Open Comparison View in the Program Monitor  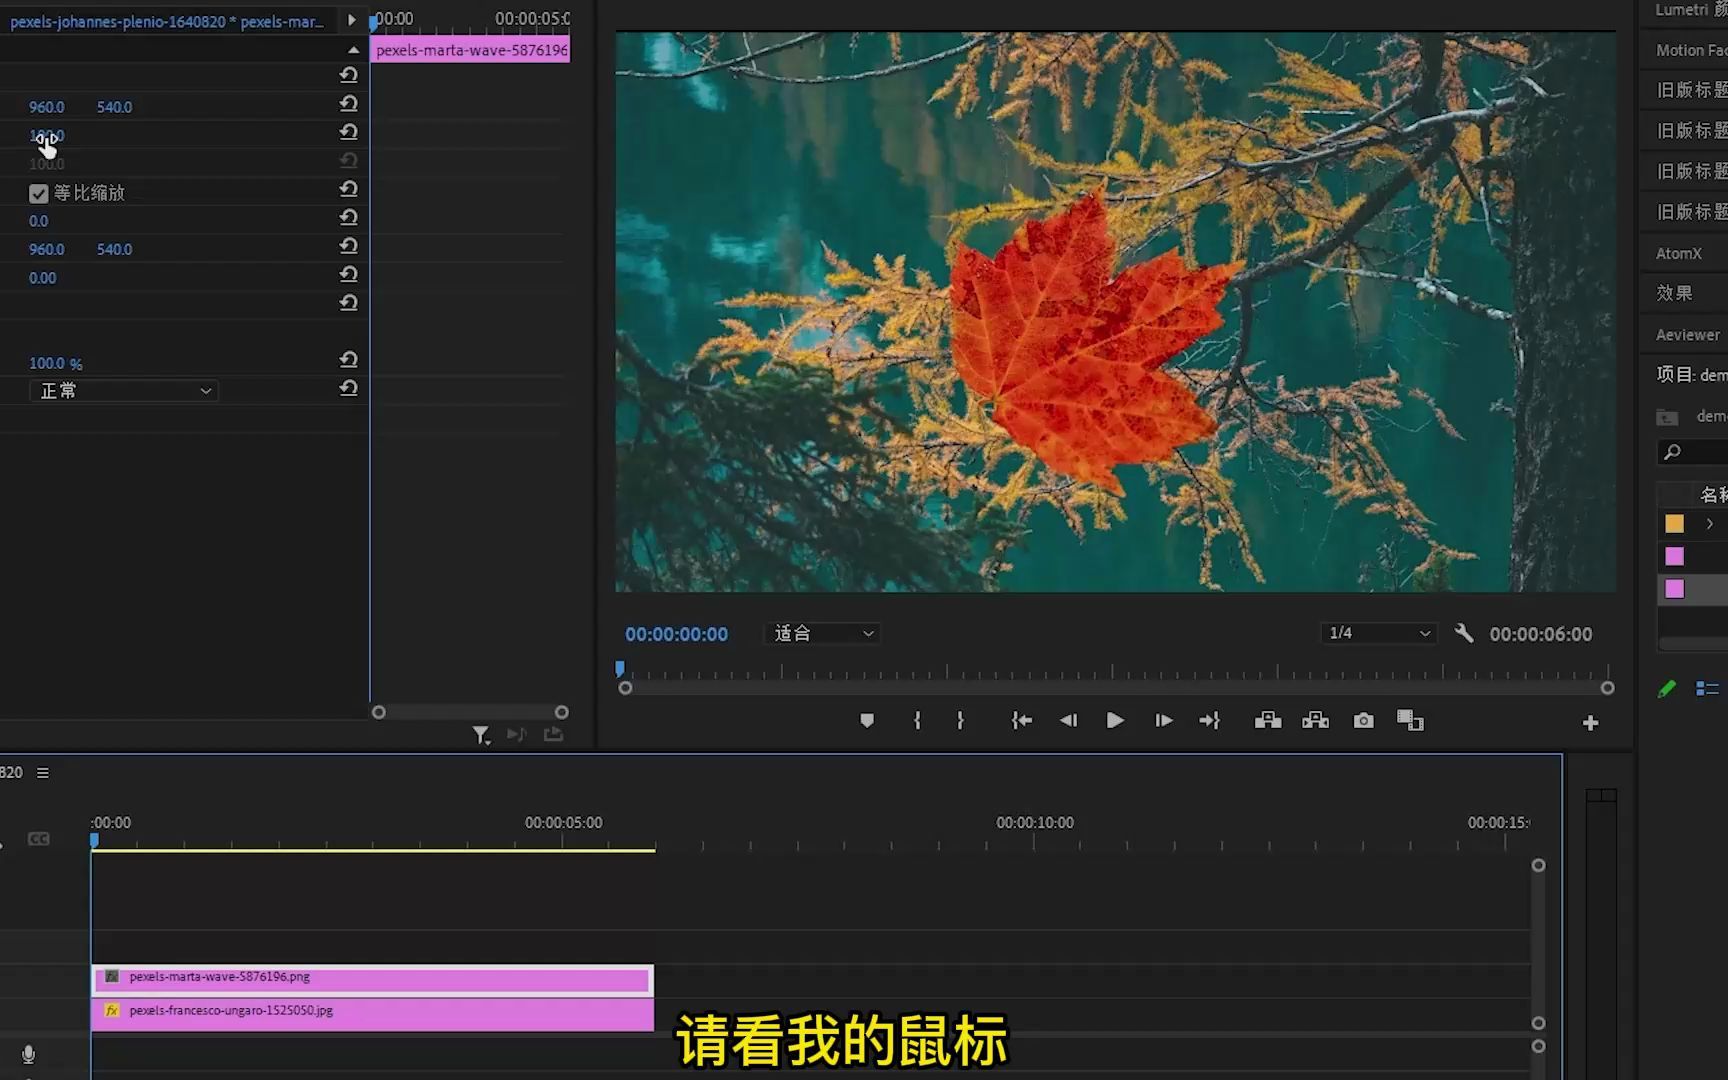[x=1410, y=720]
